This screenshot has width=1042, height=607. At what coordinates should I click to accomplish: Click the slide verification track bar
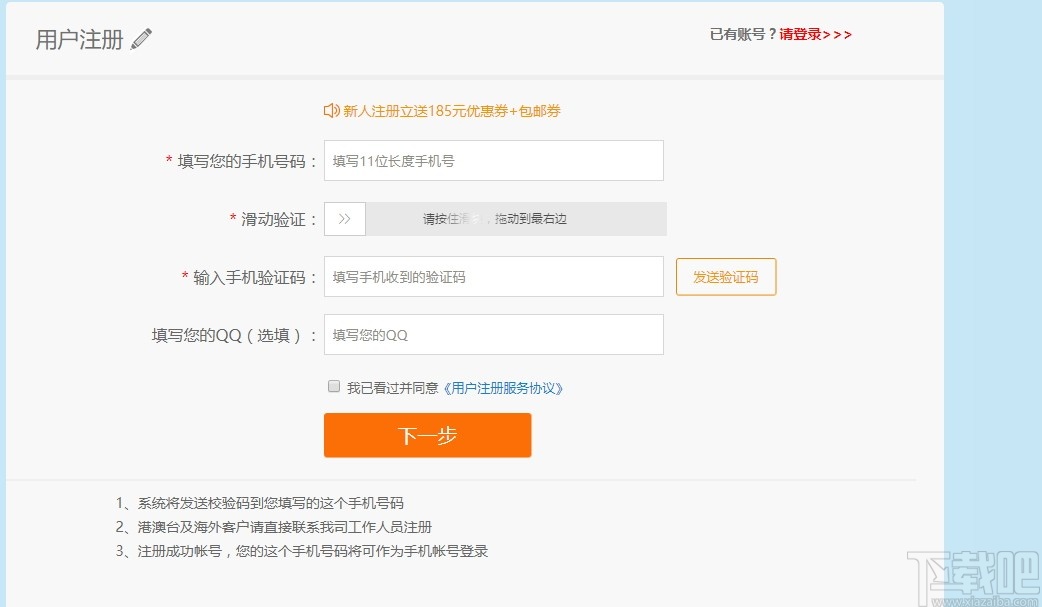(x=515, y=219)
